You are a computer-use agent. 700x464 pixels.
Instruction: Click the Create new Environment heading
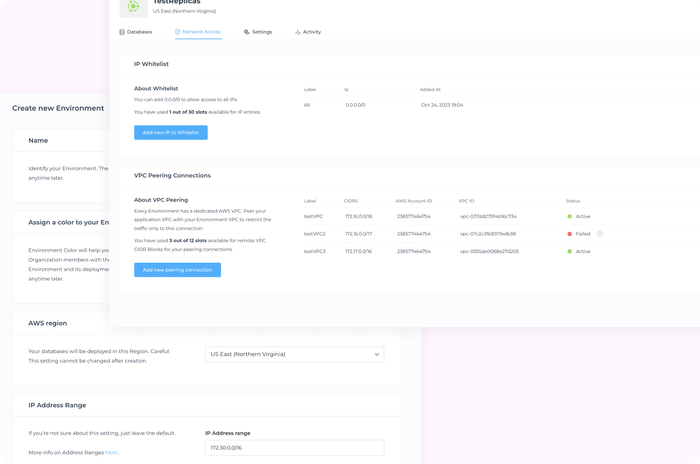[x=58, y=108]
